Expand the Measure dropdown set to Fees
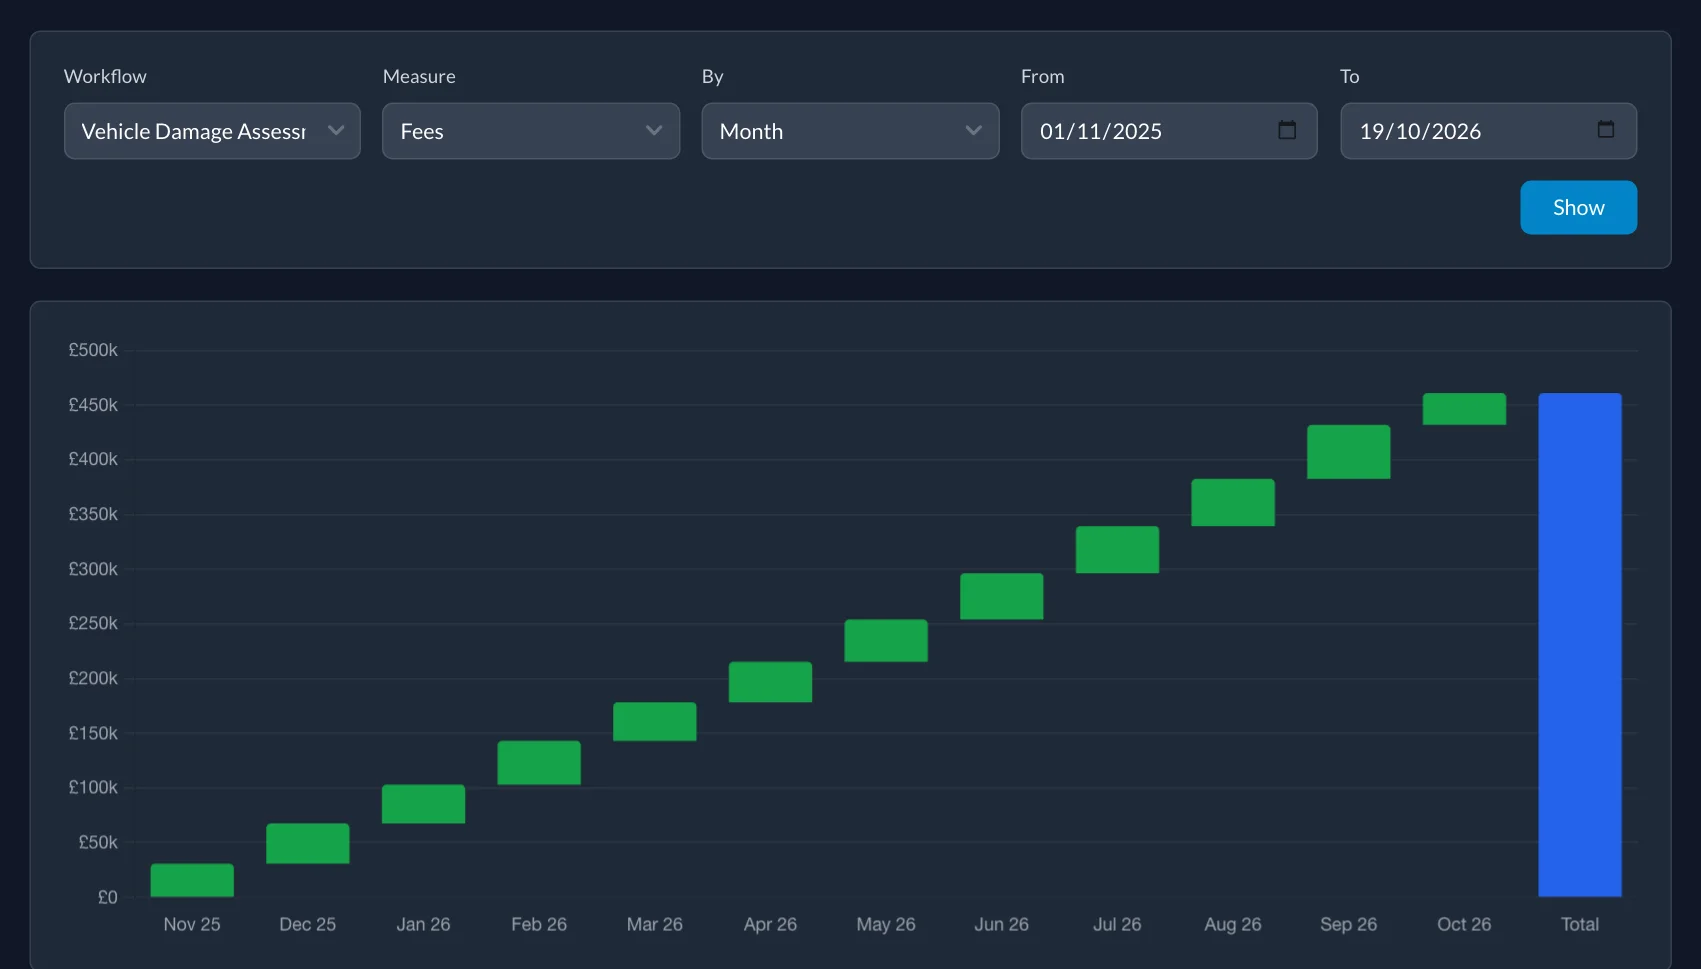Screen dimensions: 1701x969 coord(531,131)
